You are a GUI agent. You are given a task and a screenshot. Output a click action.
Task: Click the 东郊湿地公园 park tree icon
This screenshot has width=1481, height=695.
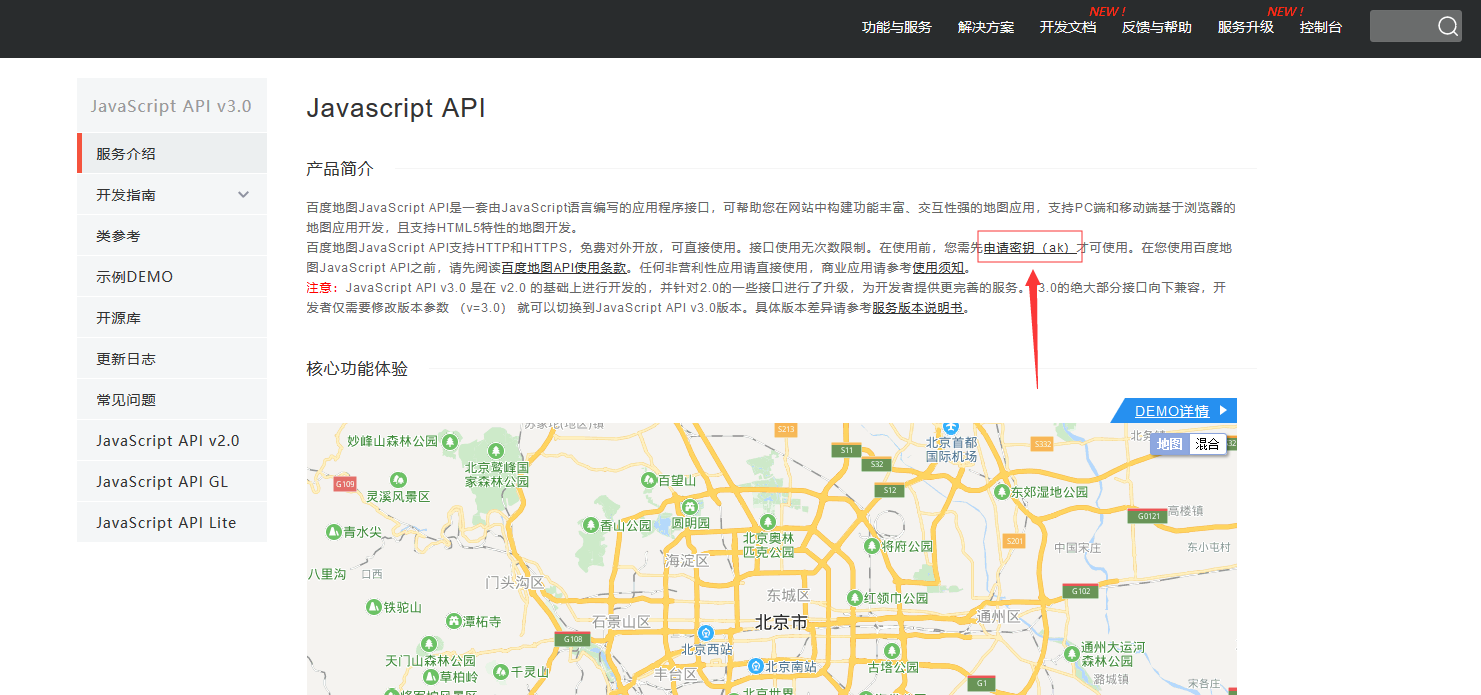click(1001, 492)
